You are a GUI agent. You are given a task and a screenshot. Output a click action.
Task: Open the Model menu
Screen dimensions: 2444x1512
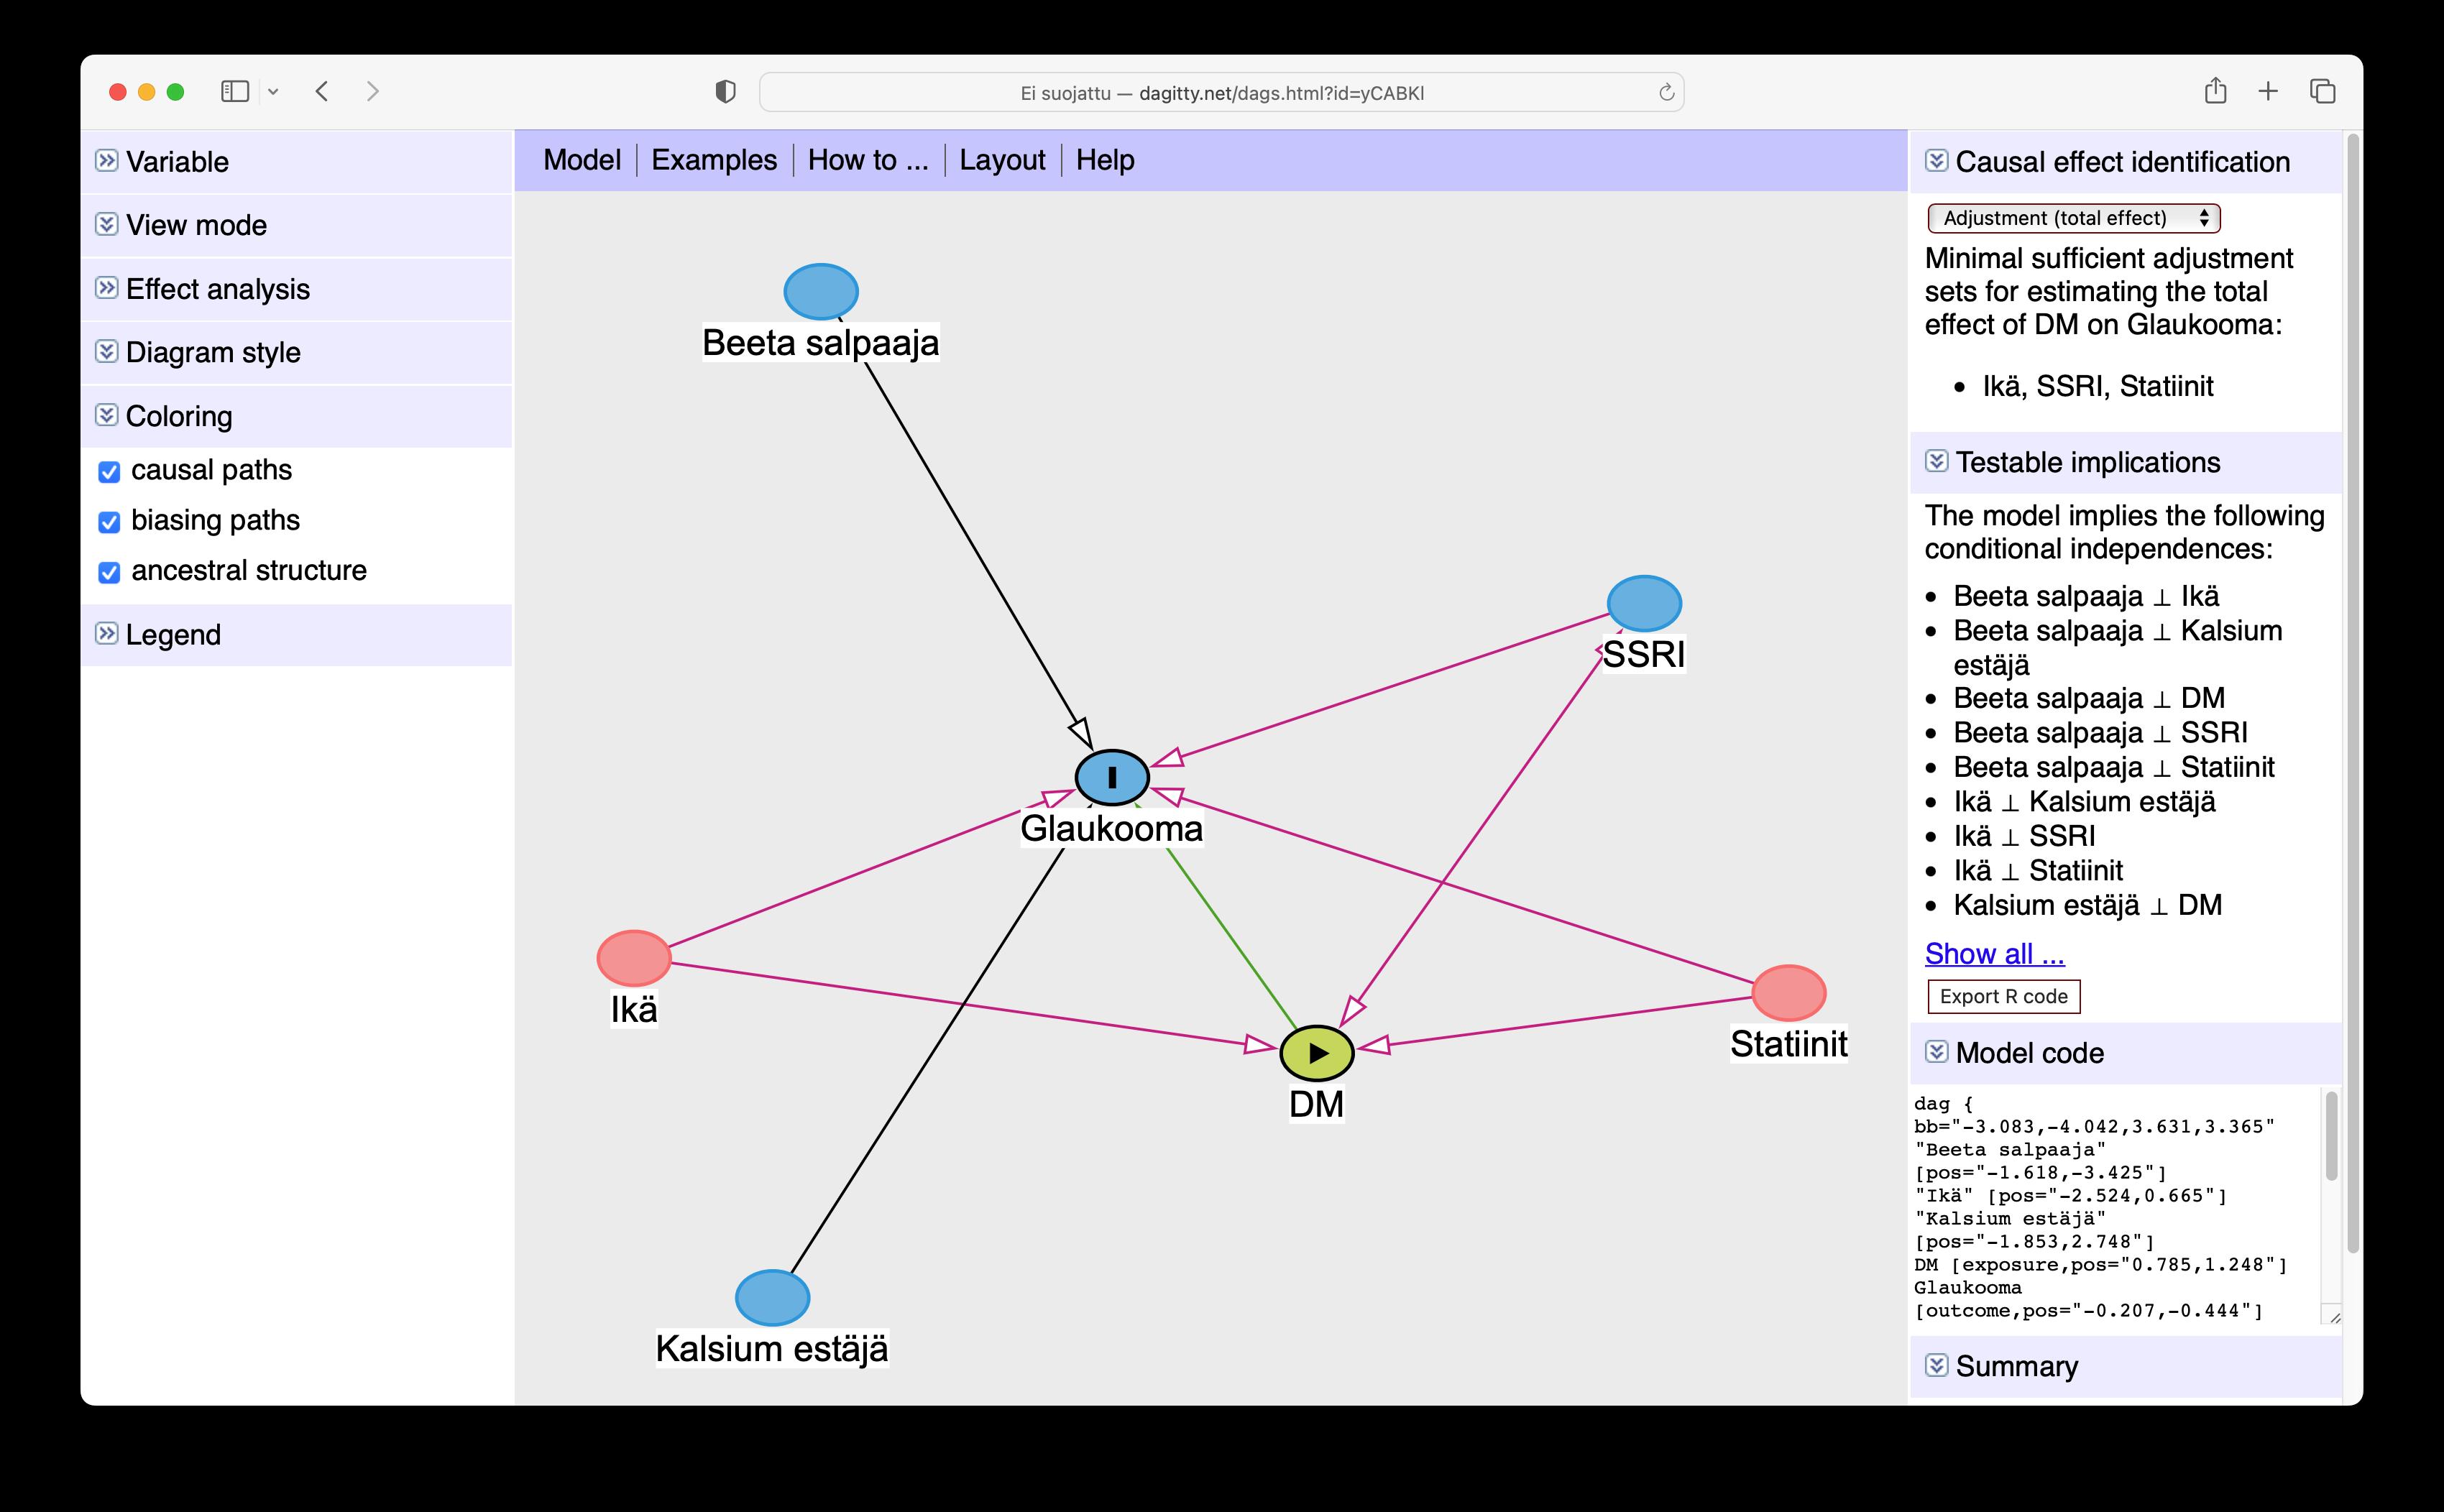(581, 160)
